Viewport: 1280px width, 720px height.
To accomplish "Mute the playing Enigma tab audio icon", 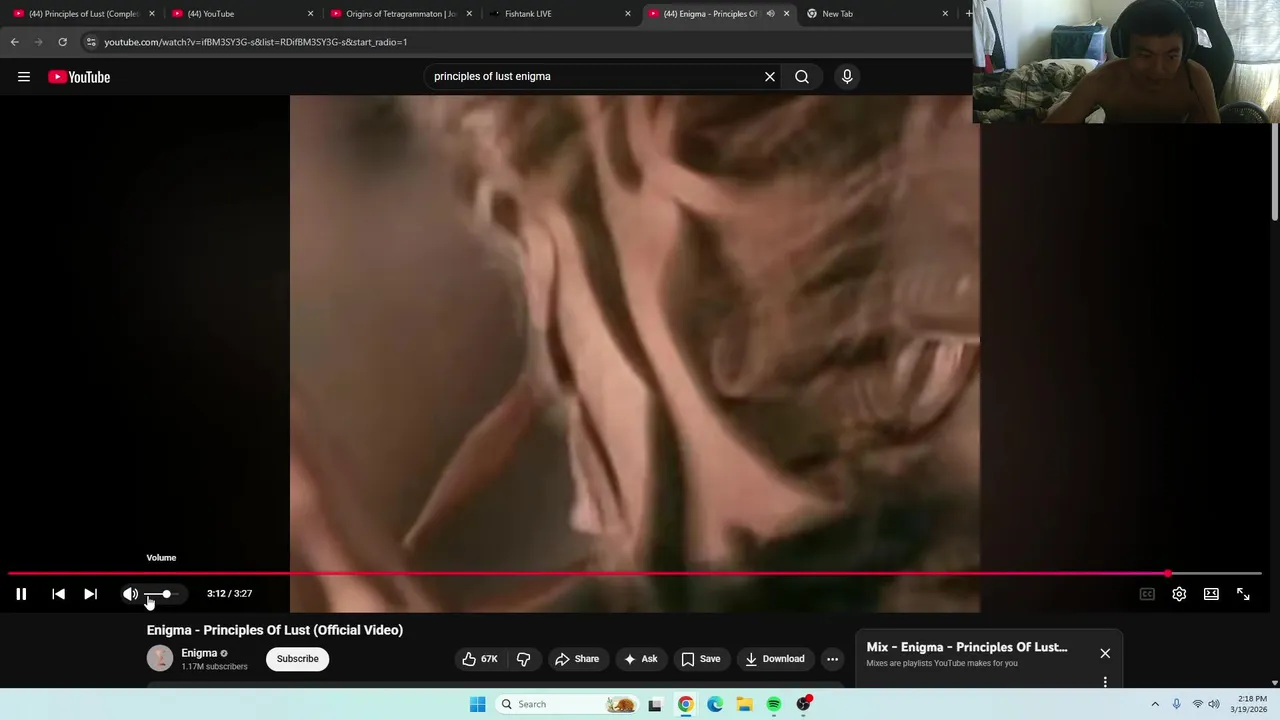I will (x=770, y=14).
